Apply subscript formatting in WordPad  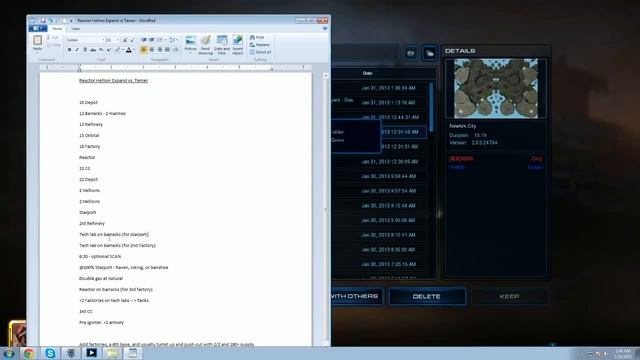pyautogui.click(x=101, y=50)
